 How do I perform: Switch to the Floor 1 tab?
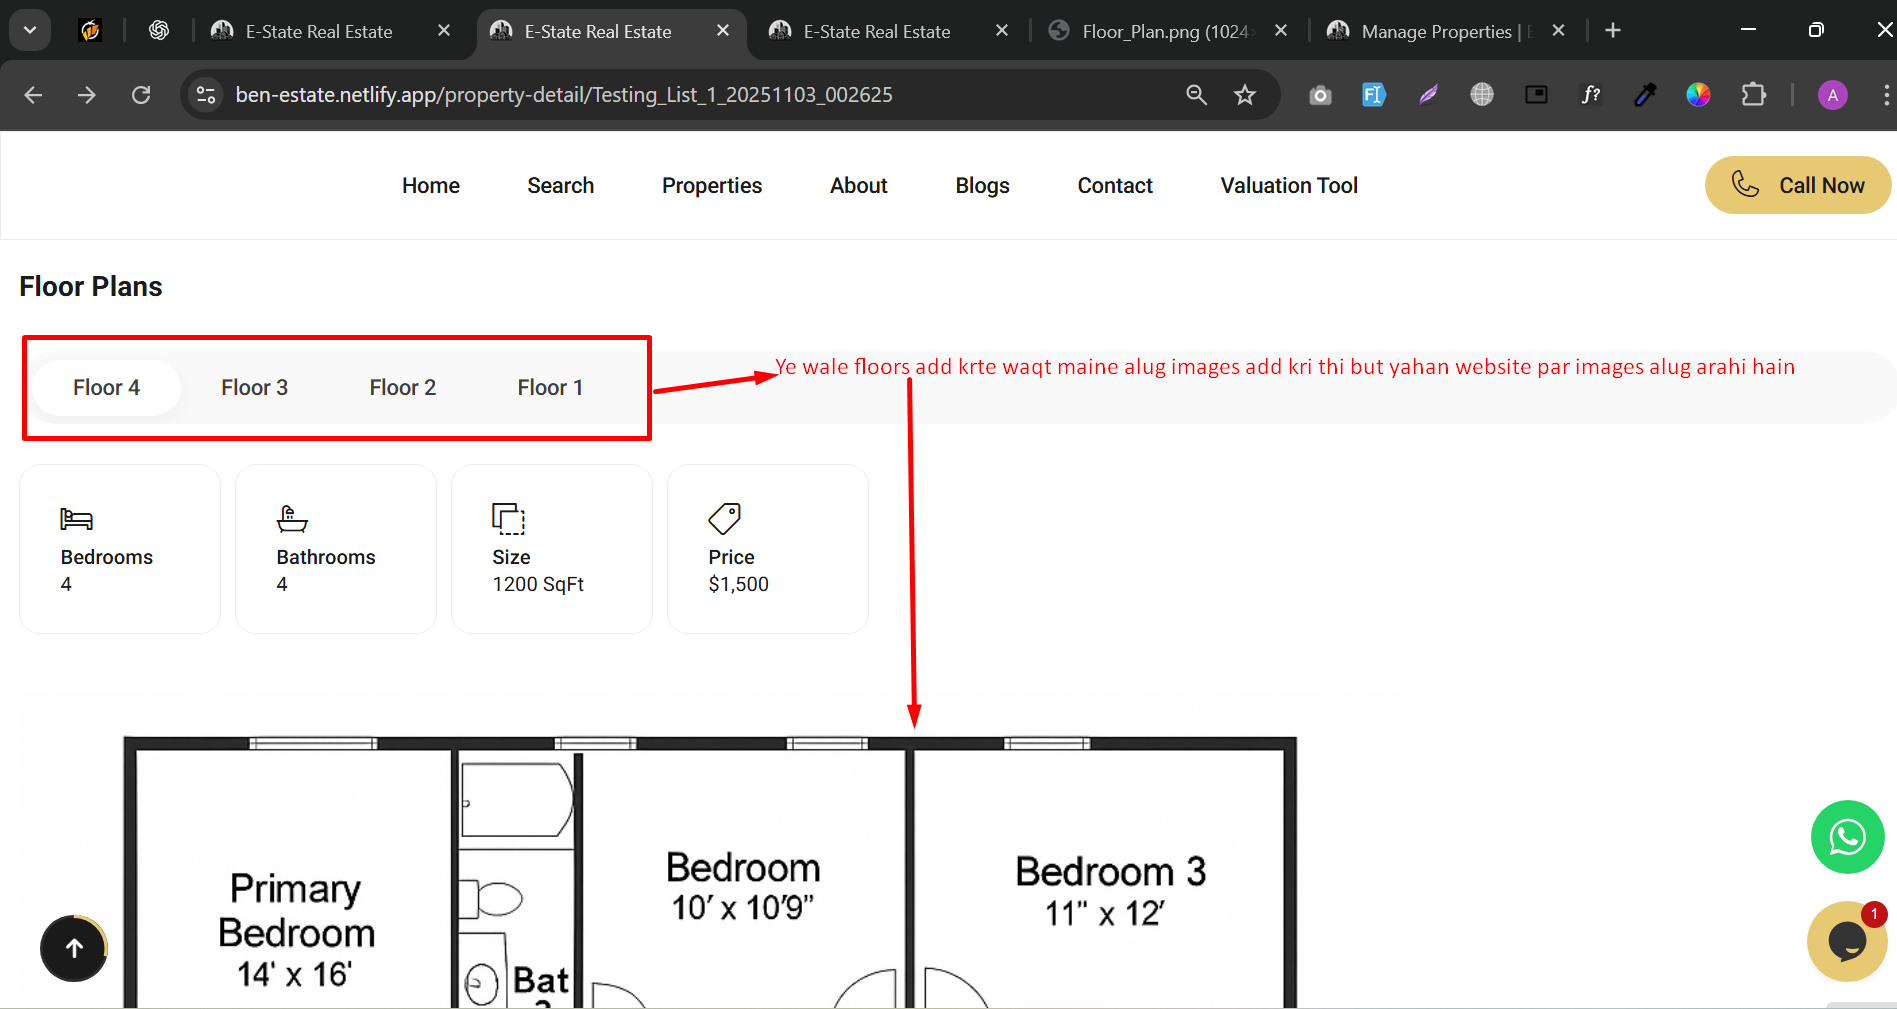coord(550,388)
